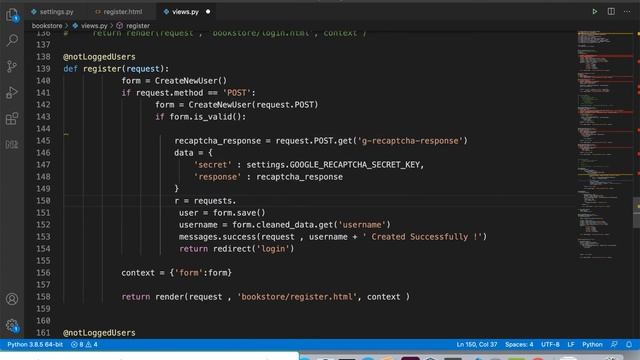Screen dimensions: 640x360
Task: Open the Manage gear icon
Action: coord(12,325)
